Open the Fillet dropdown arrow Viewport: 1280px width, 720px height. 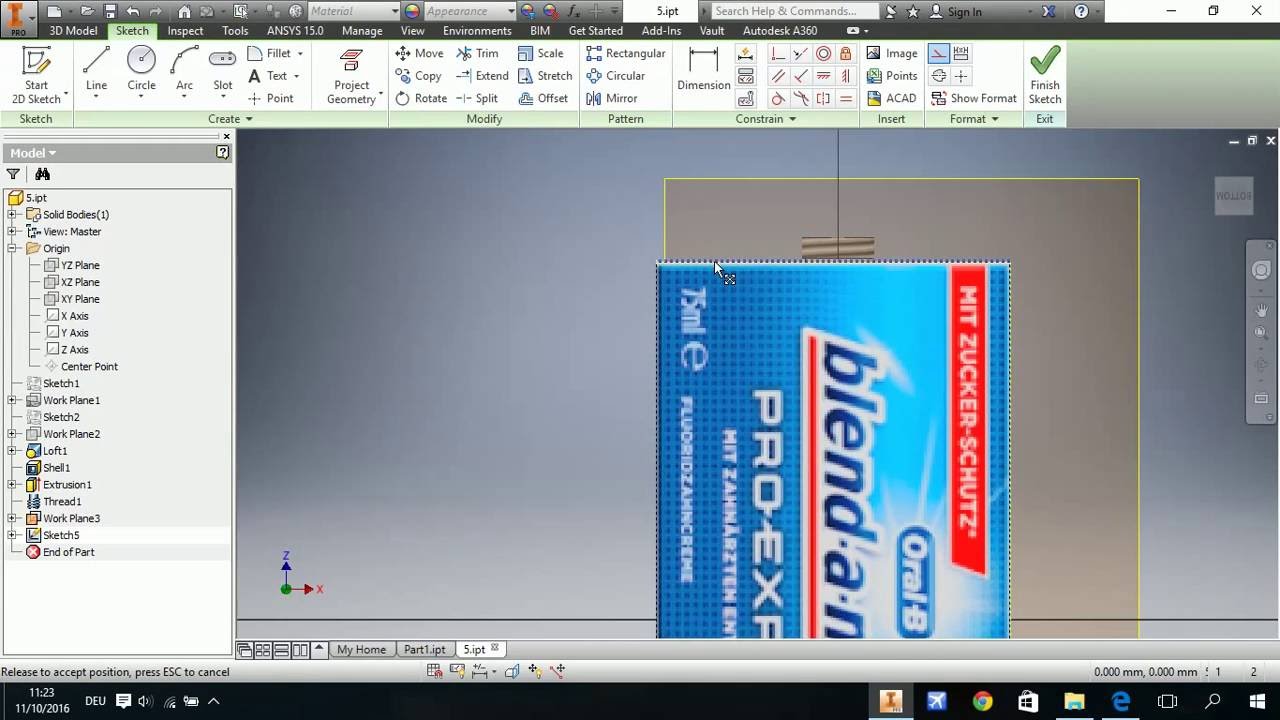point(299,54)
